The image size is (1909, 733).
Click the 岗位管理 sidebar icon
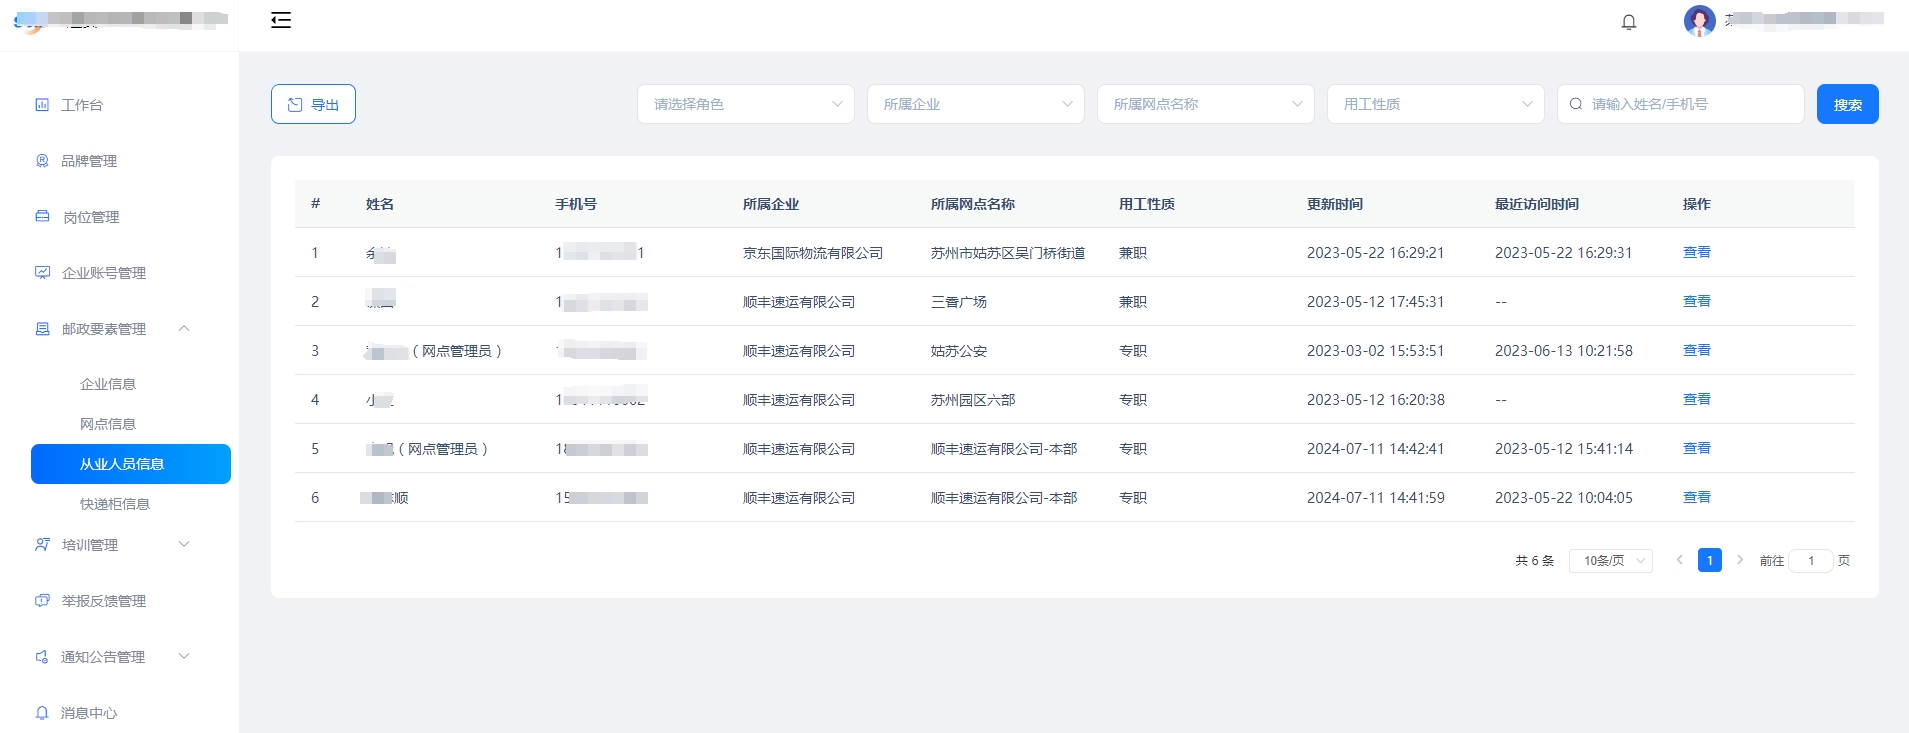(x=42, y=217)
